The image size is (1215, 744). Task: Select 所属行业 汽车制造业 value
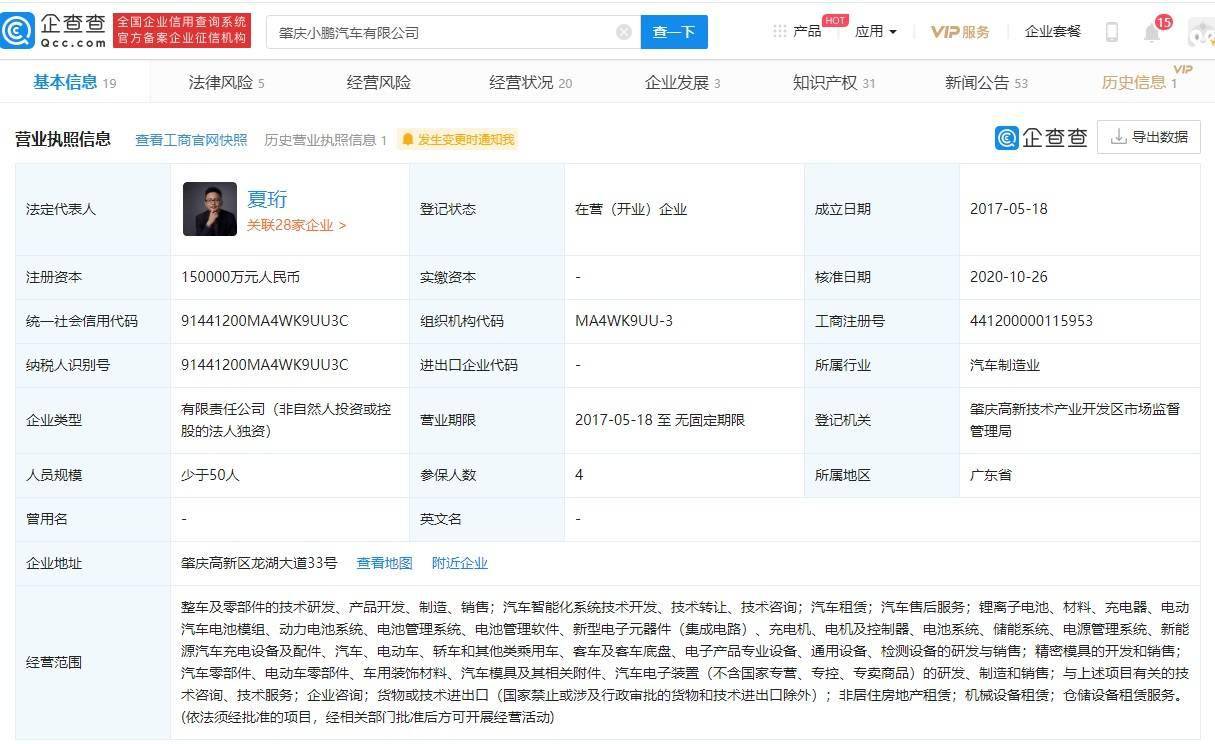(x=1005, y=365)
